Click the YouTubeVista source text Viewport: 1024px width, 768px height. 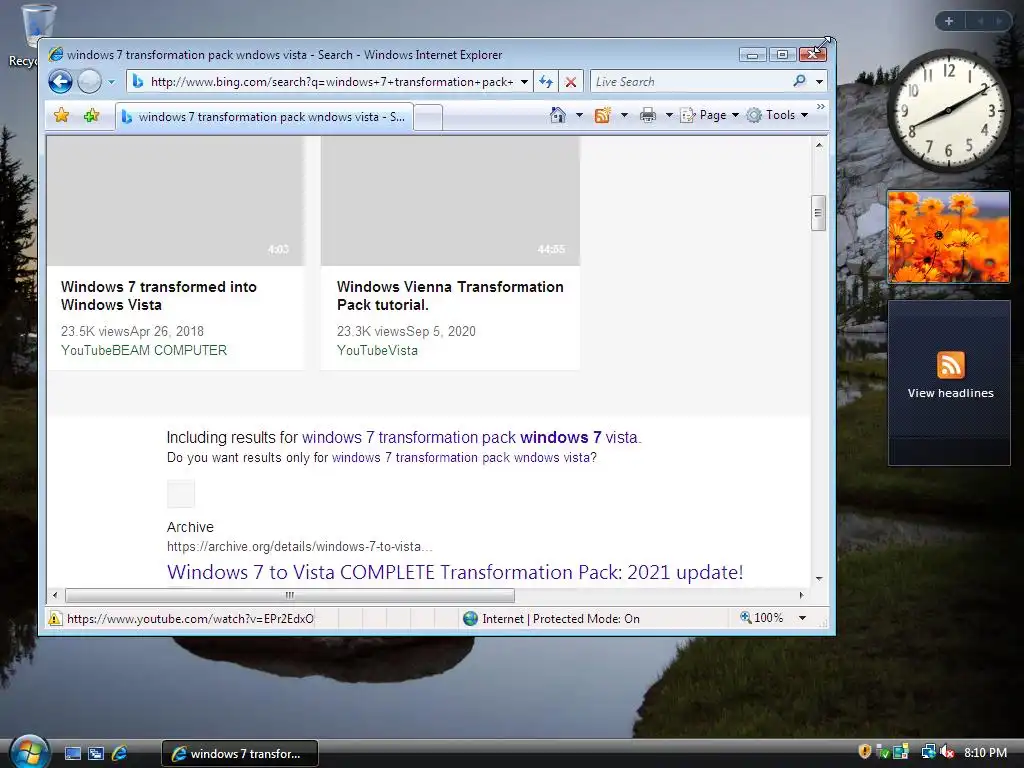pyautogui.click(x=377, y=351)
